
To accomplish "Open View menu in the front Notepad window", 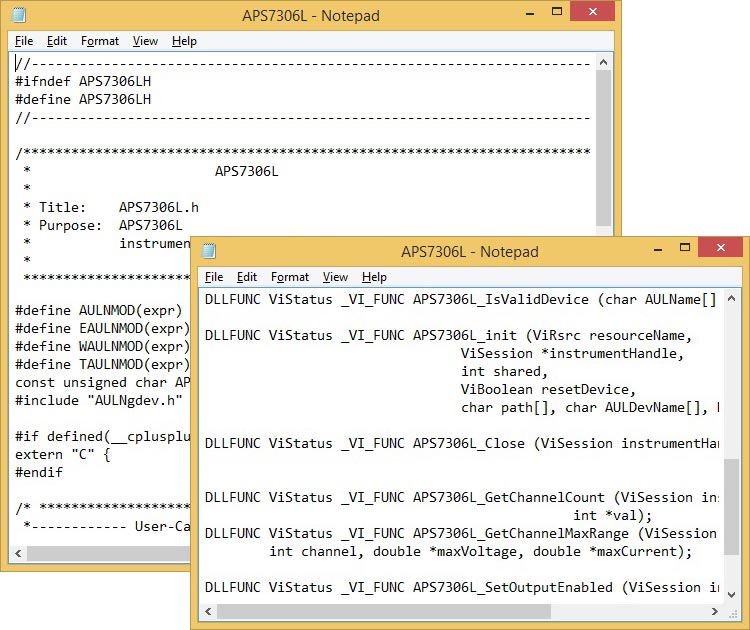I will point(336,277).
